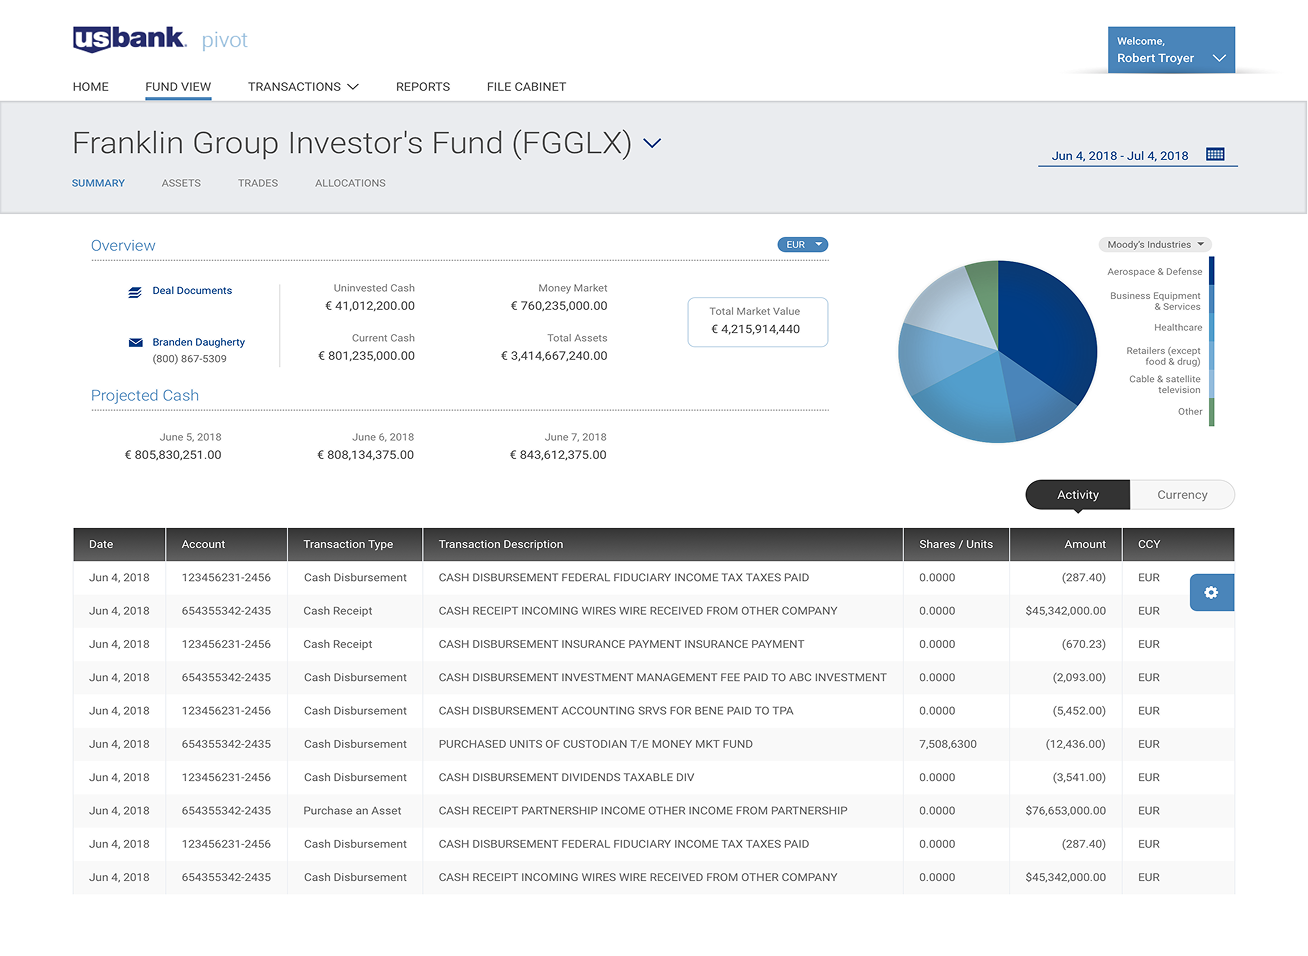Image resolution: width=1308 pixels, height=956 pixels.
Task: Click CASH DISBURSEMENT DIVIDENDS TAXABLE DIV description
Action: click(566, 778)
